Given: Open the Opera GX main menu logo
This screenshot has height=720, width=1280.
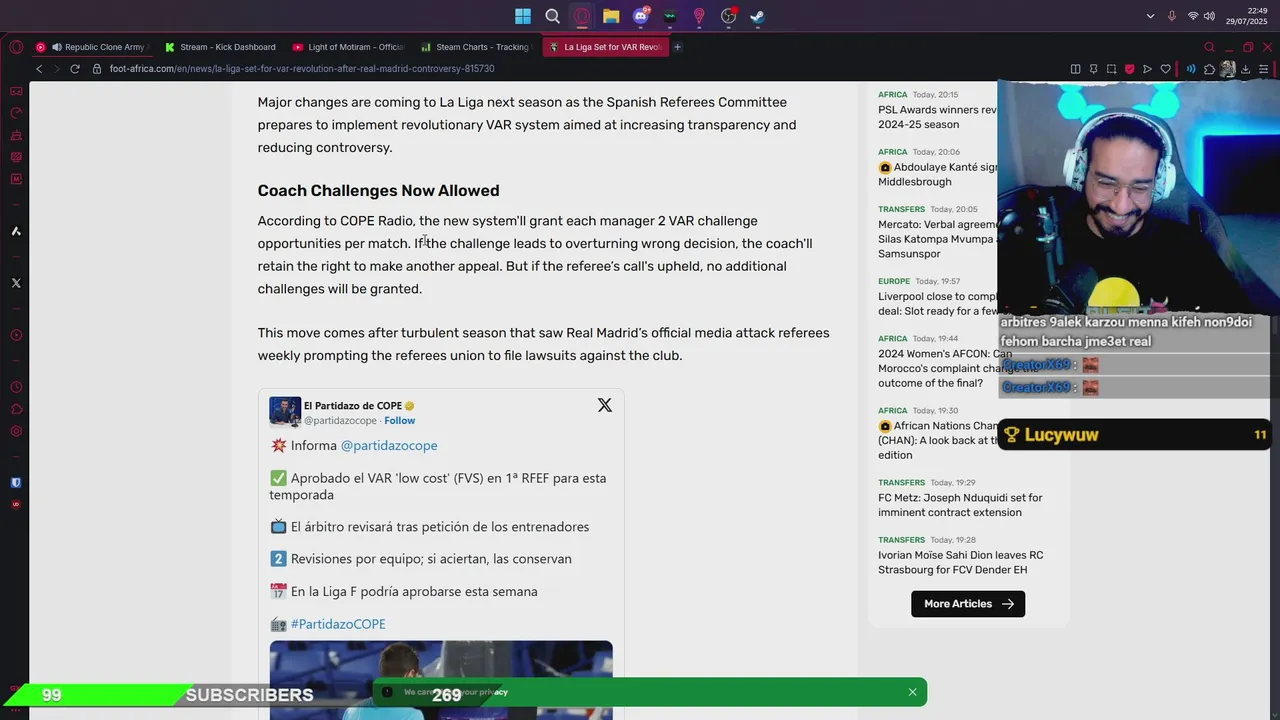Looking at the screenshot, I should click(x=16, y=47).
